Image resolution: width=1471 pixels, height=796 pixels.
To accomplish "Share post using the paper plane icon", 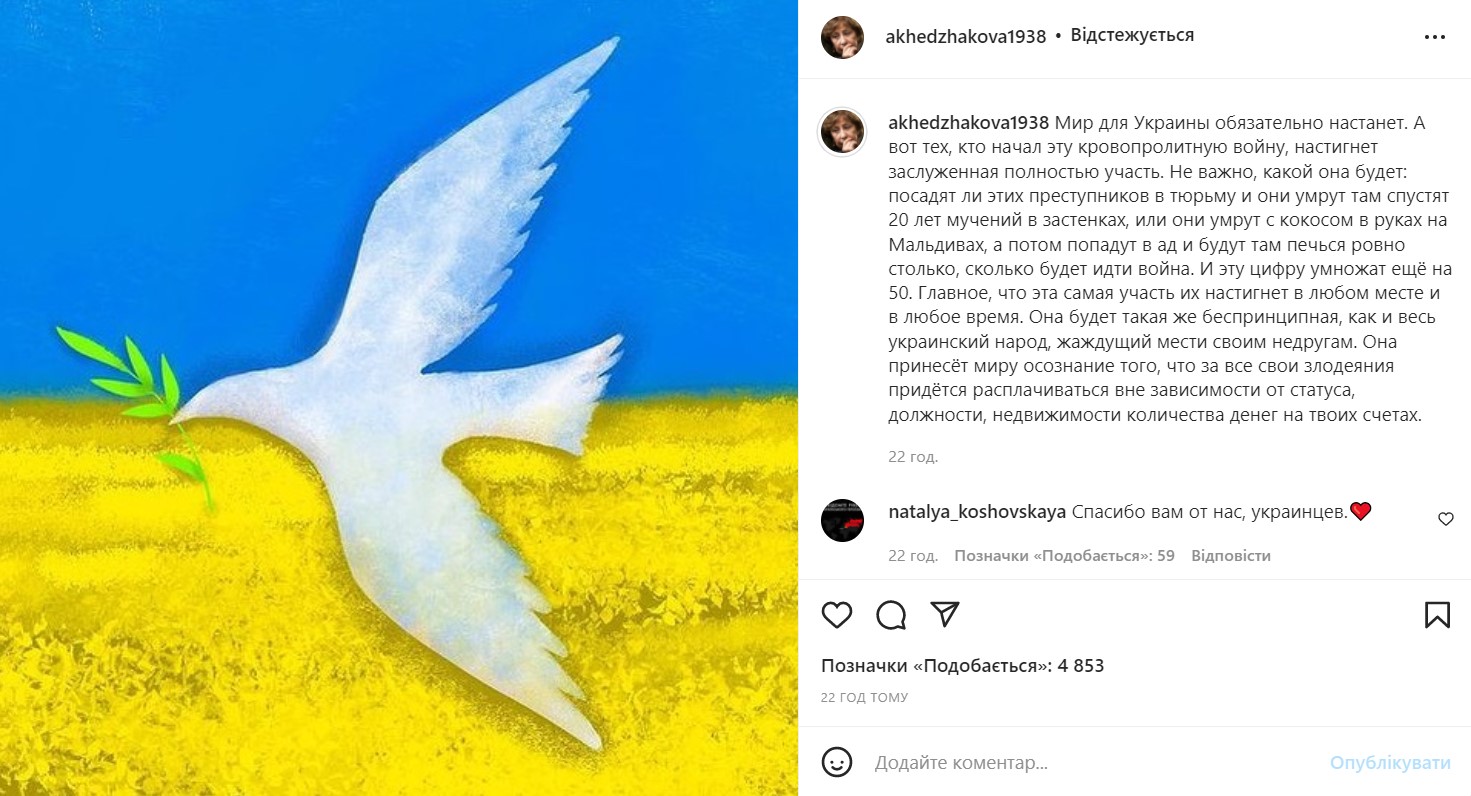I will click(x=945, y=614).
